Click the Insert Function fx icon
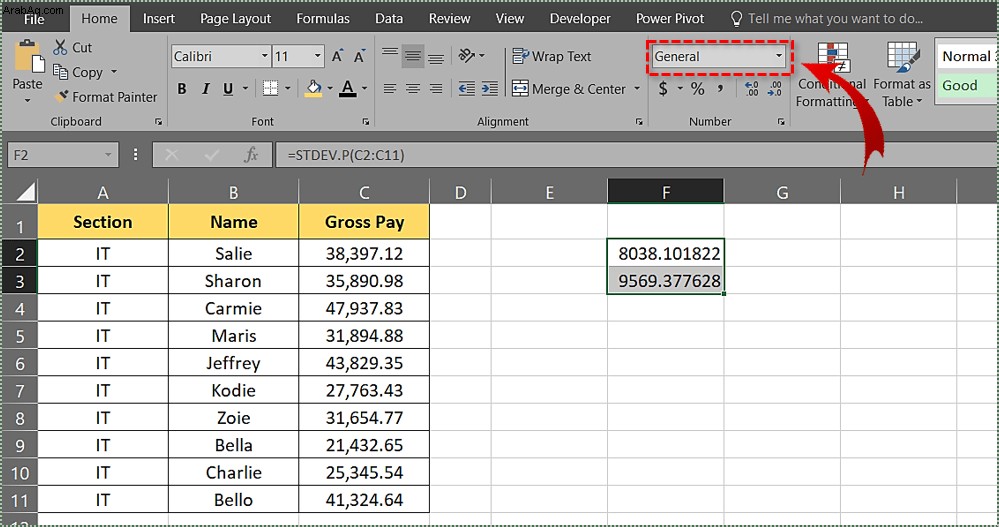 [251, 155]
